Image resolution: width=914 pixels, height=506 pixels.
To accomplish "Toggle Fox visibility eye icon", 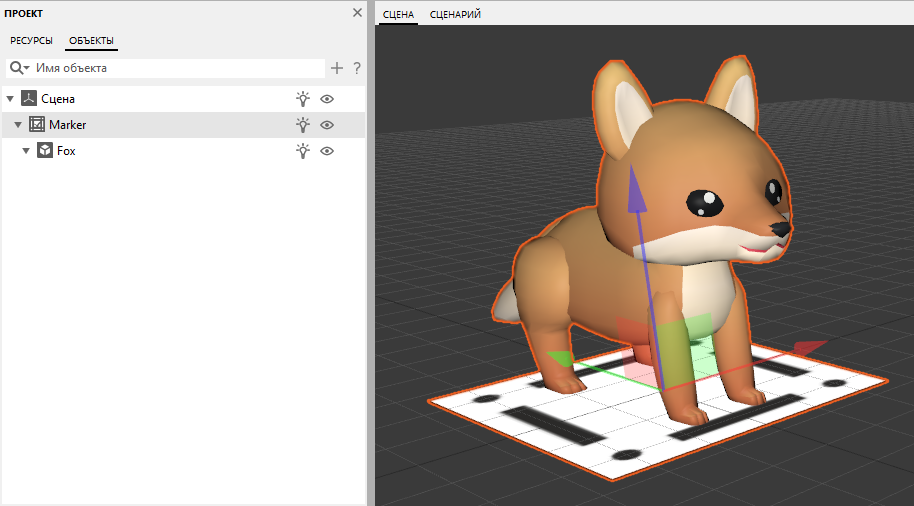I will pyautogui.click(x=327, y=151).
